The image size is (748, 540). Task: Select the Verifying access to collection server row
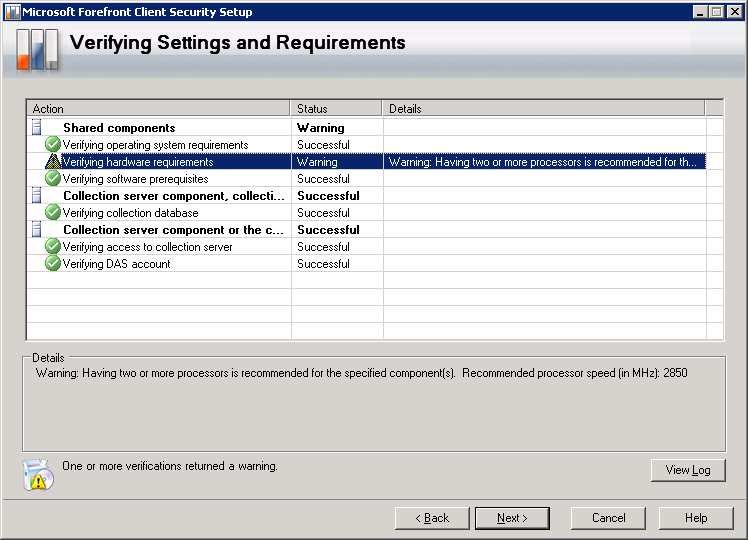coord(366,247)
